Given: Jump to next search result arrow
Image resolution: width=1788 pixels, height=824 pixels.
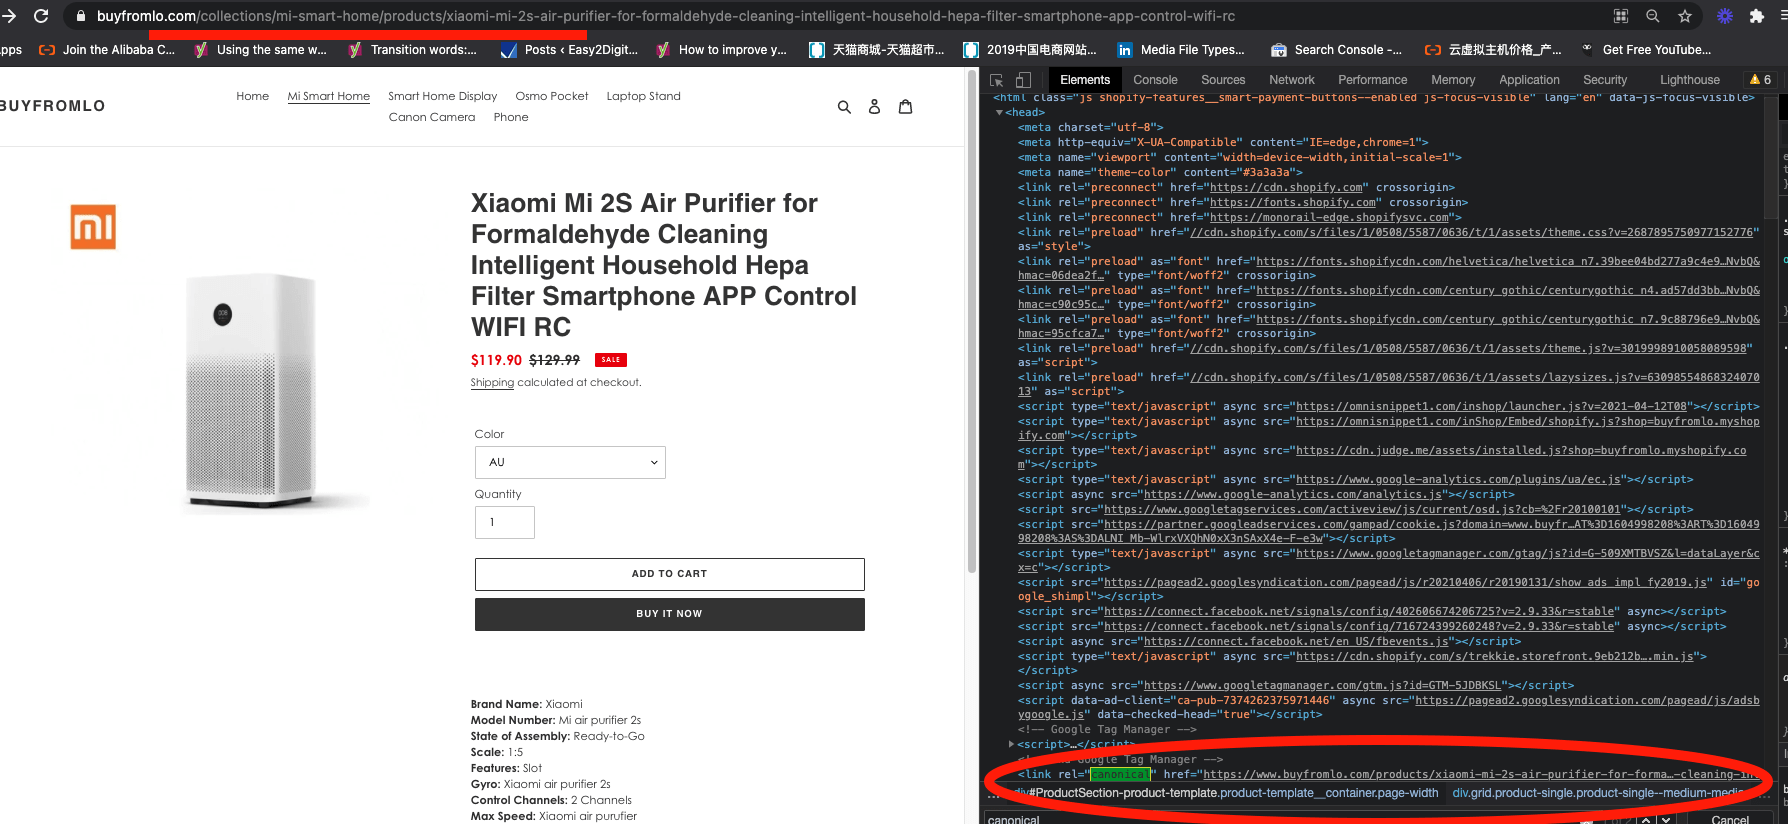Looking at the screenshot, I should coord(1665,820).
